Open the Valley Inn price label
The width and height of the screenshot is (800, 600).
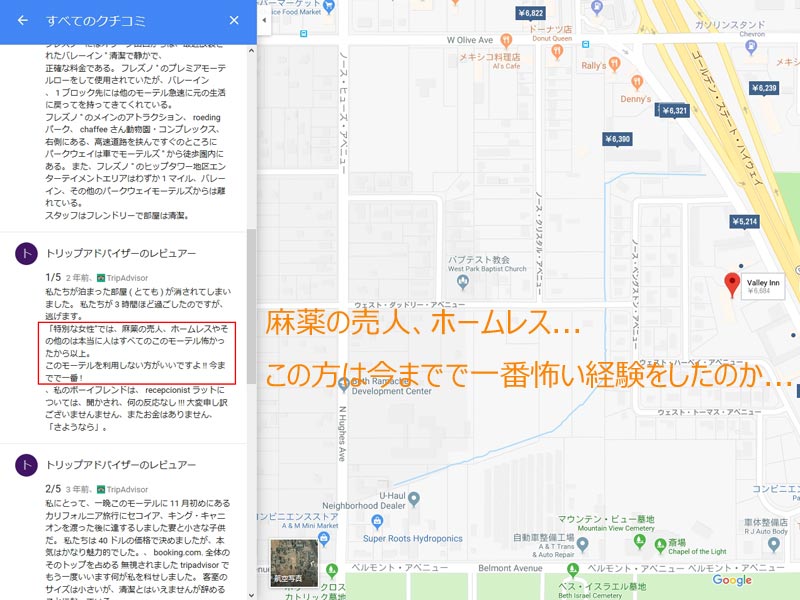(x=763, y=286)
